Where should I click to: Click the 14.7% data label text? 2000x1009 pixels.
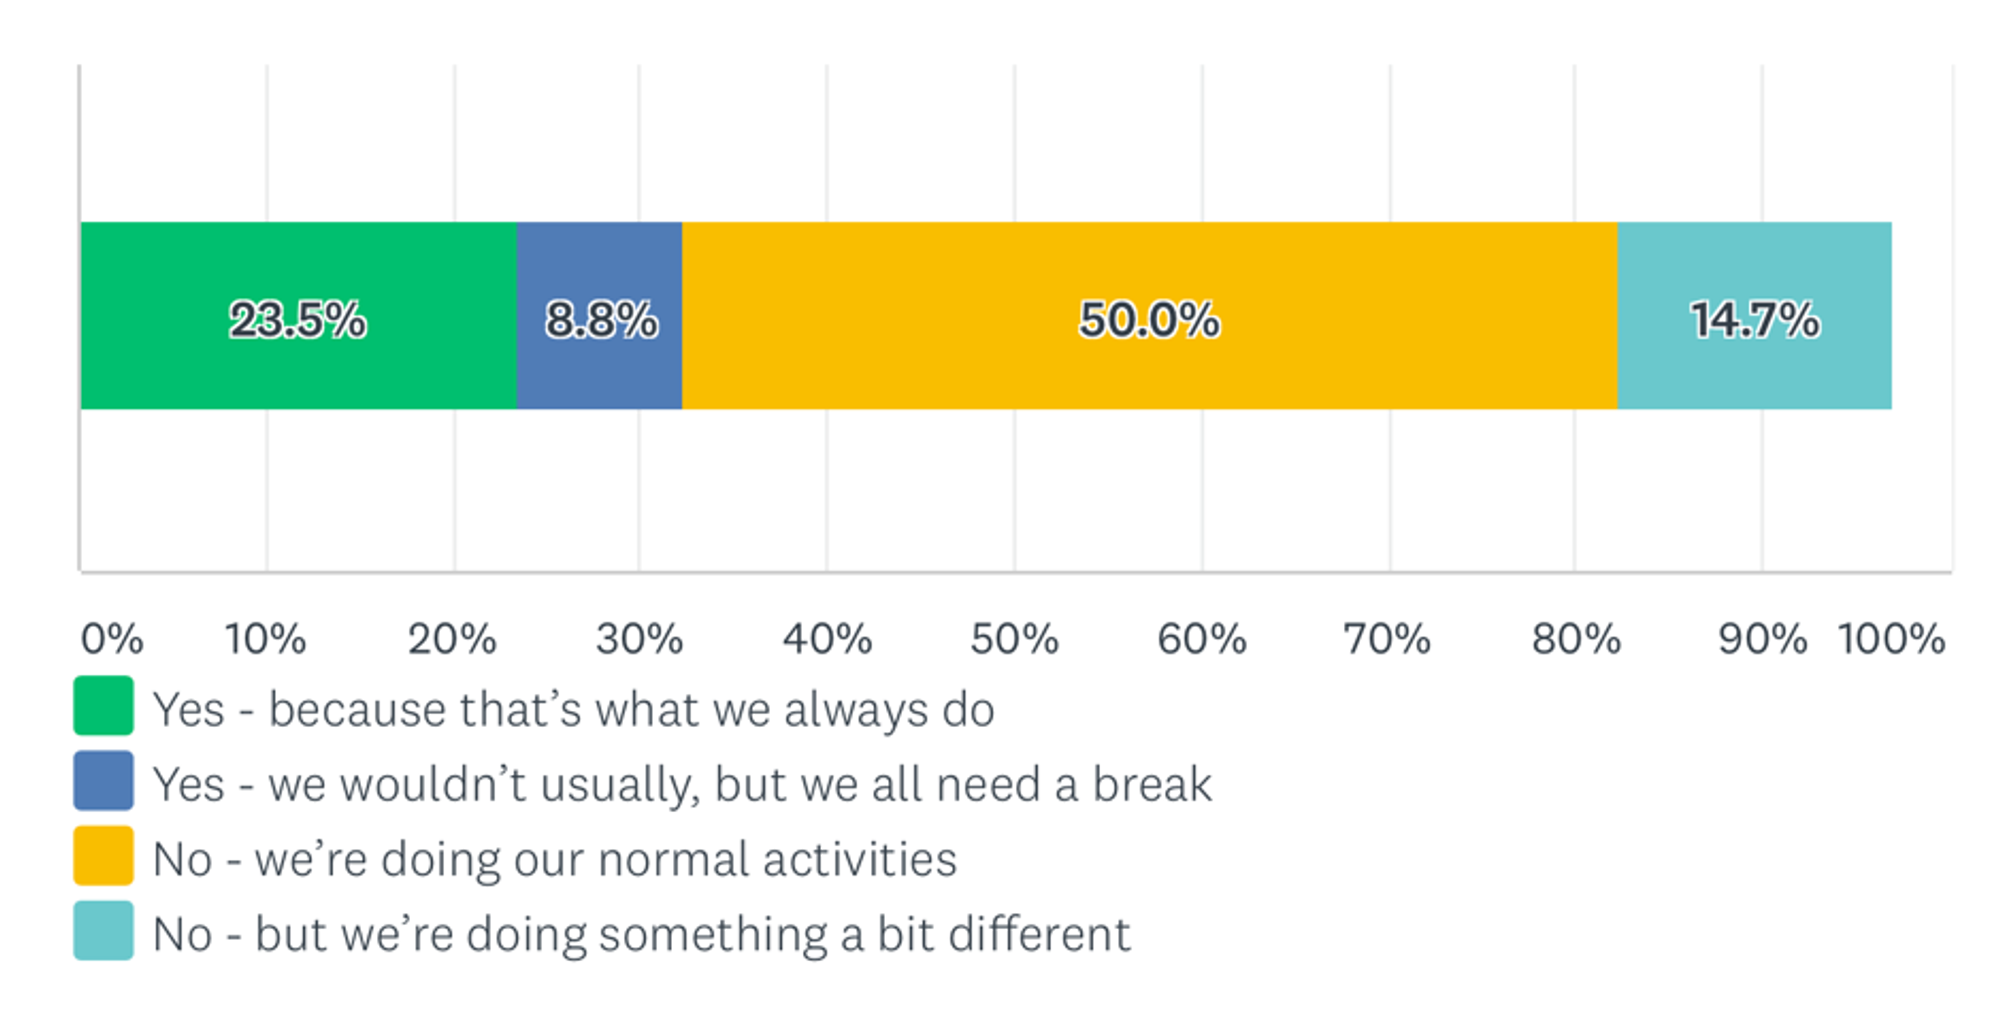coord(1755,321)
